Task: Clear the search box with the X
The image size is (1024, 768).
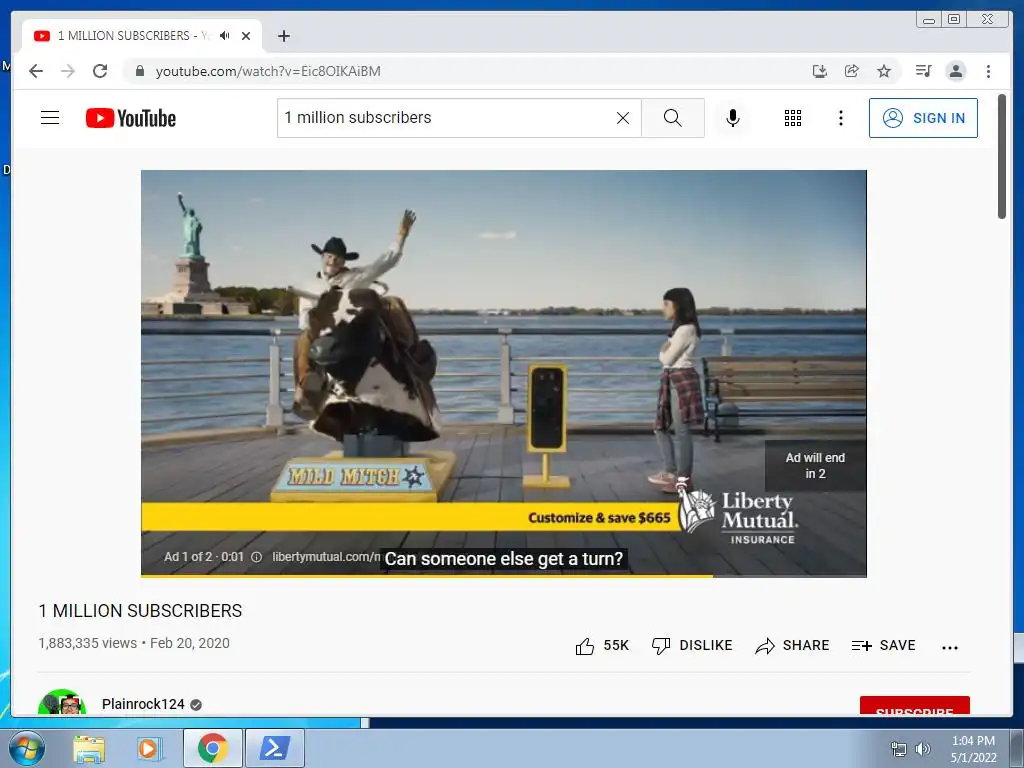Action: (x=623, y=118)
